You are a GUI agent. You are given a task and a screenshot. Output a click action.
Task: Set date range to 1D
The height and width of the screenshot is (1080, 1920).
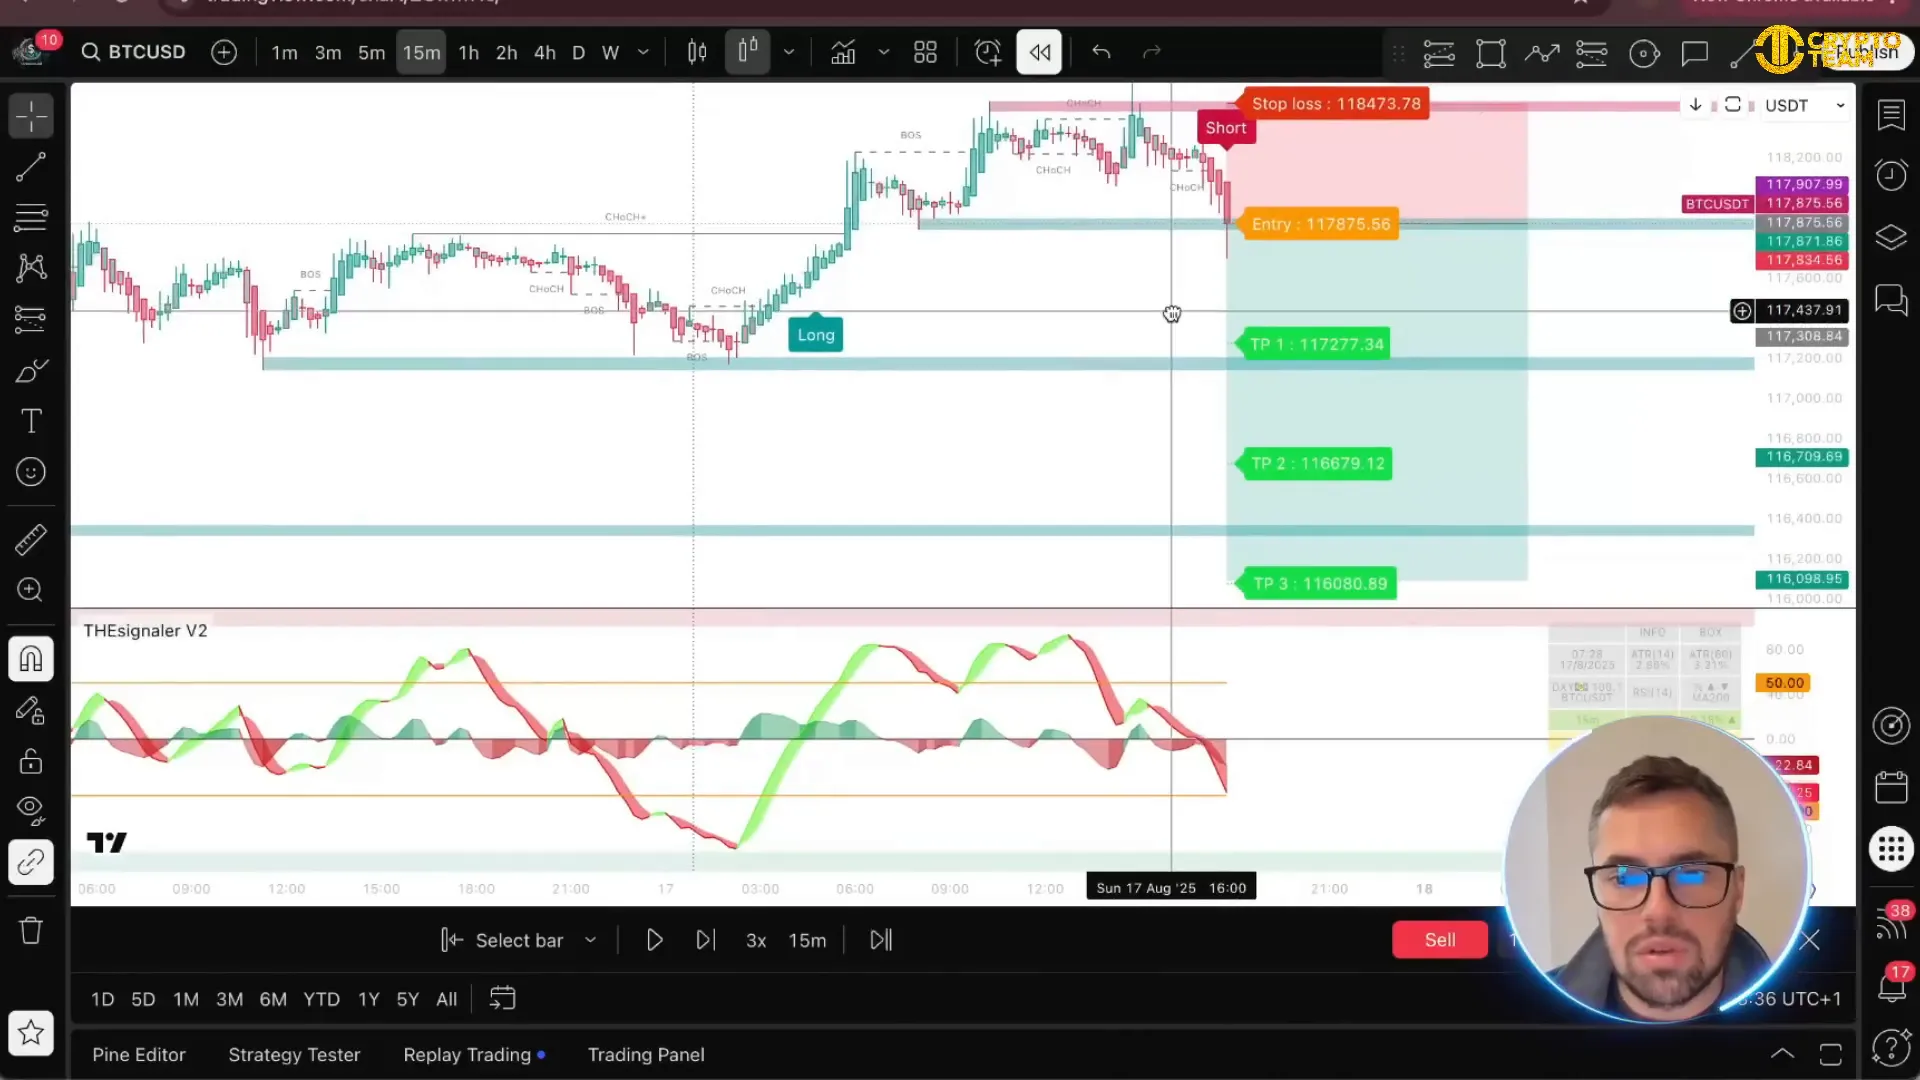coord(103,999)
